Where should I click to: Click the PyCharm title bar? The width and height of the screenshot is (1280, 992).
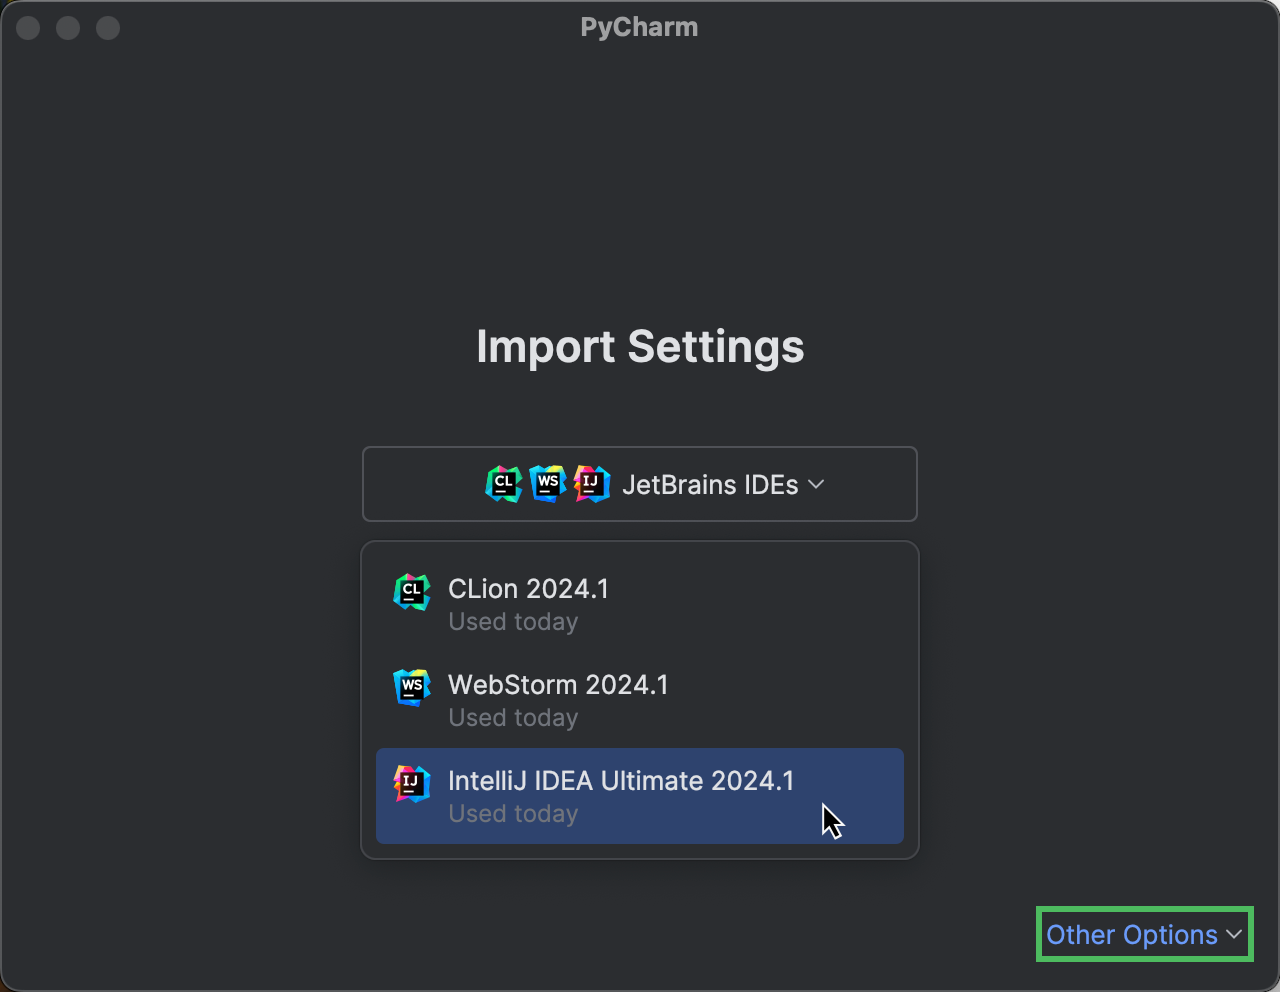[x=640, y=27]
